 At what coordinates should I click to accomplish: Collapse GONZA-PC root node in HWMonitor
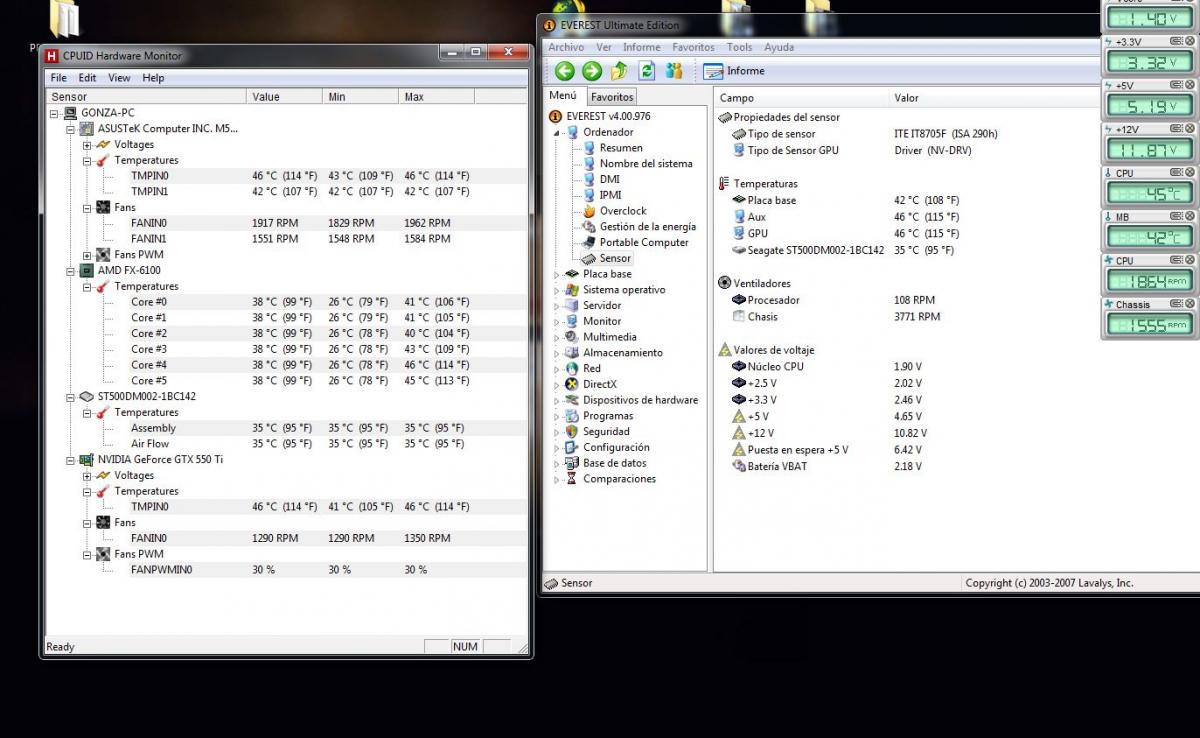55,113
